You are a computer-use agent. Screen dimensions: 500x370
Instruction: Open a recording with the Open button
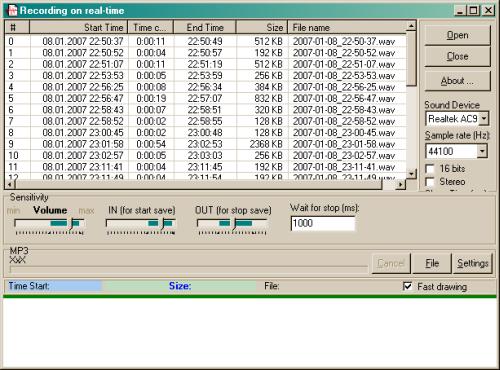(x=457, y=35)
